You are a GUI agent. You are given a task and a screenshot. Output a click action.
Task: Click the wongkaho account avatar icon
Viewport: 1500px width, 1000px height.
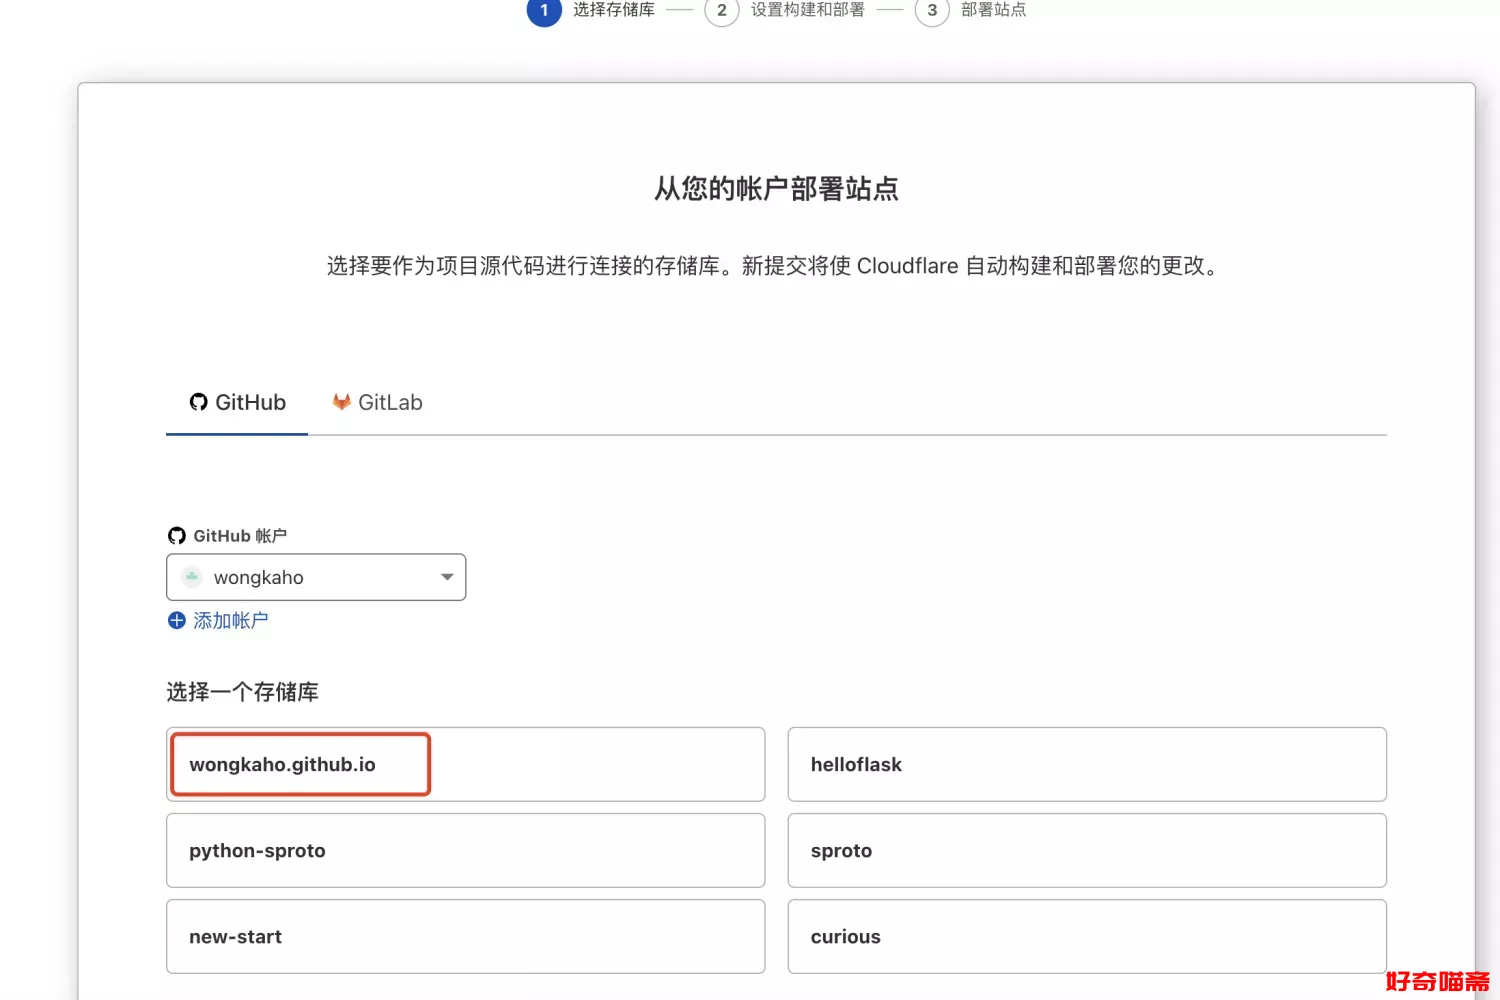coord(192,577)
